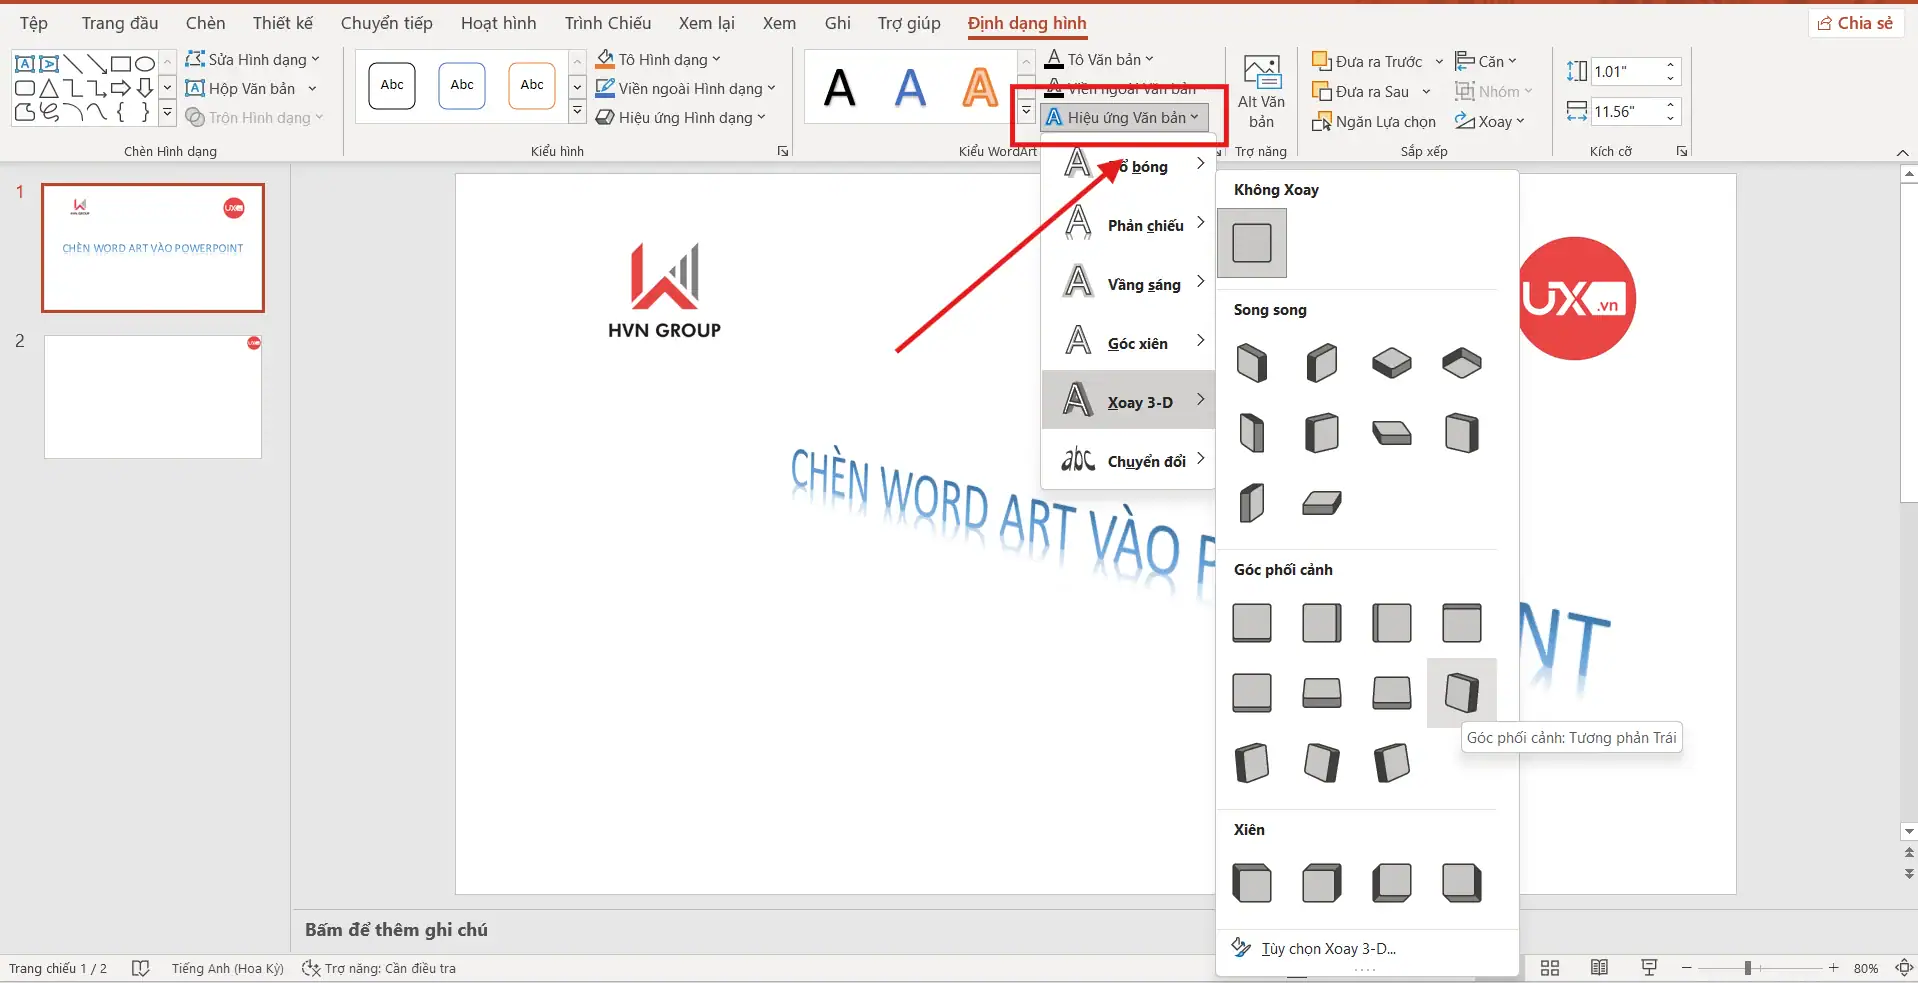
Task: Start slide show from status bar icon
Action: click(1649, 967)
